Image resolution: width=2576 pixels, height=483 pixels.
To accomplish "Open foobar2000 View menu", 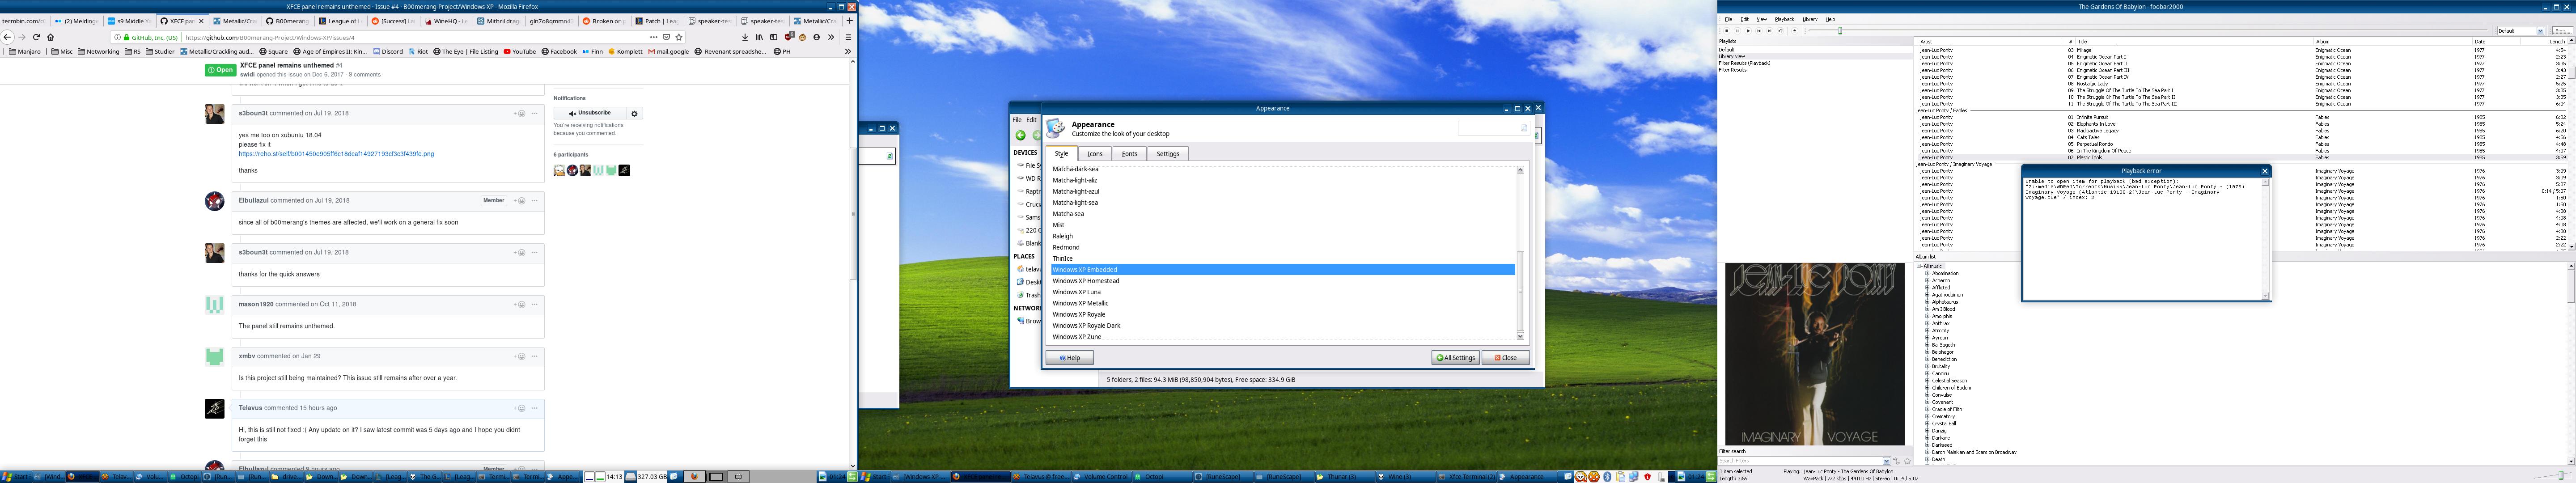I will 1762,19.
